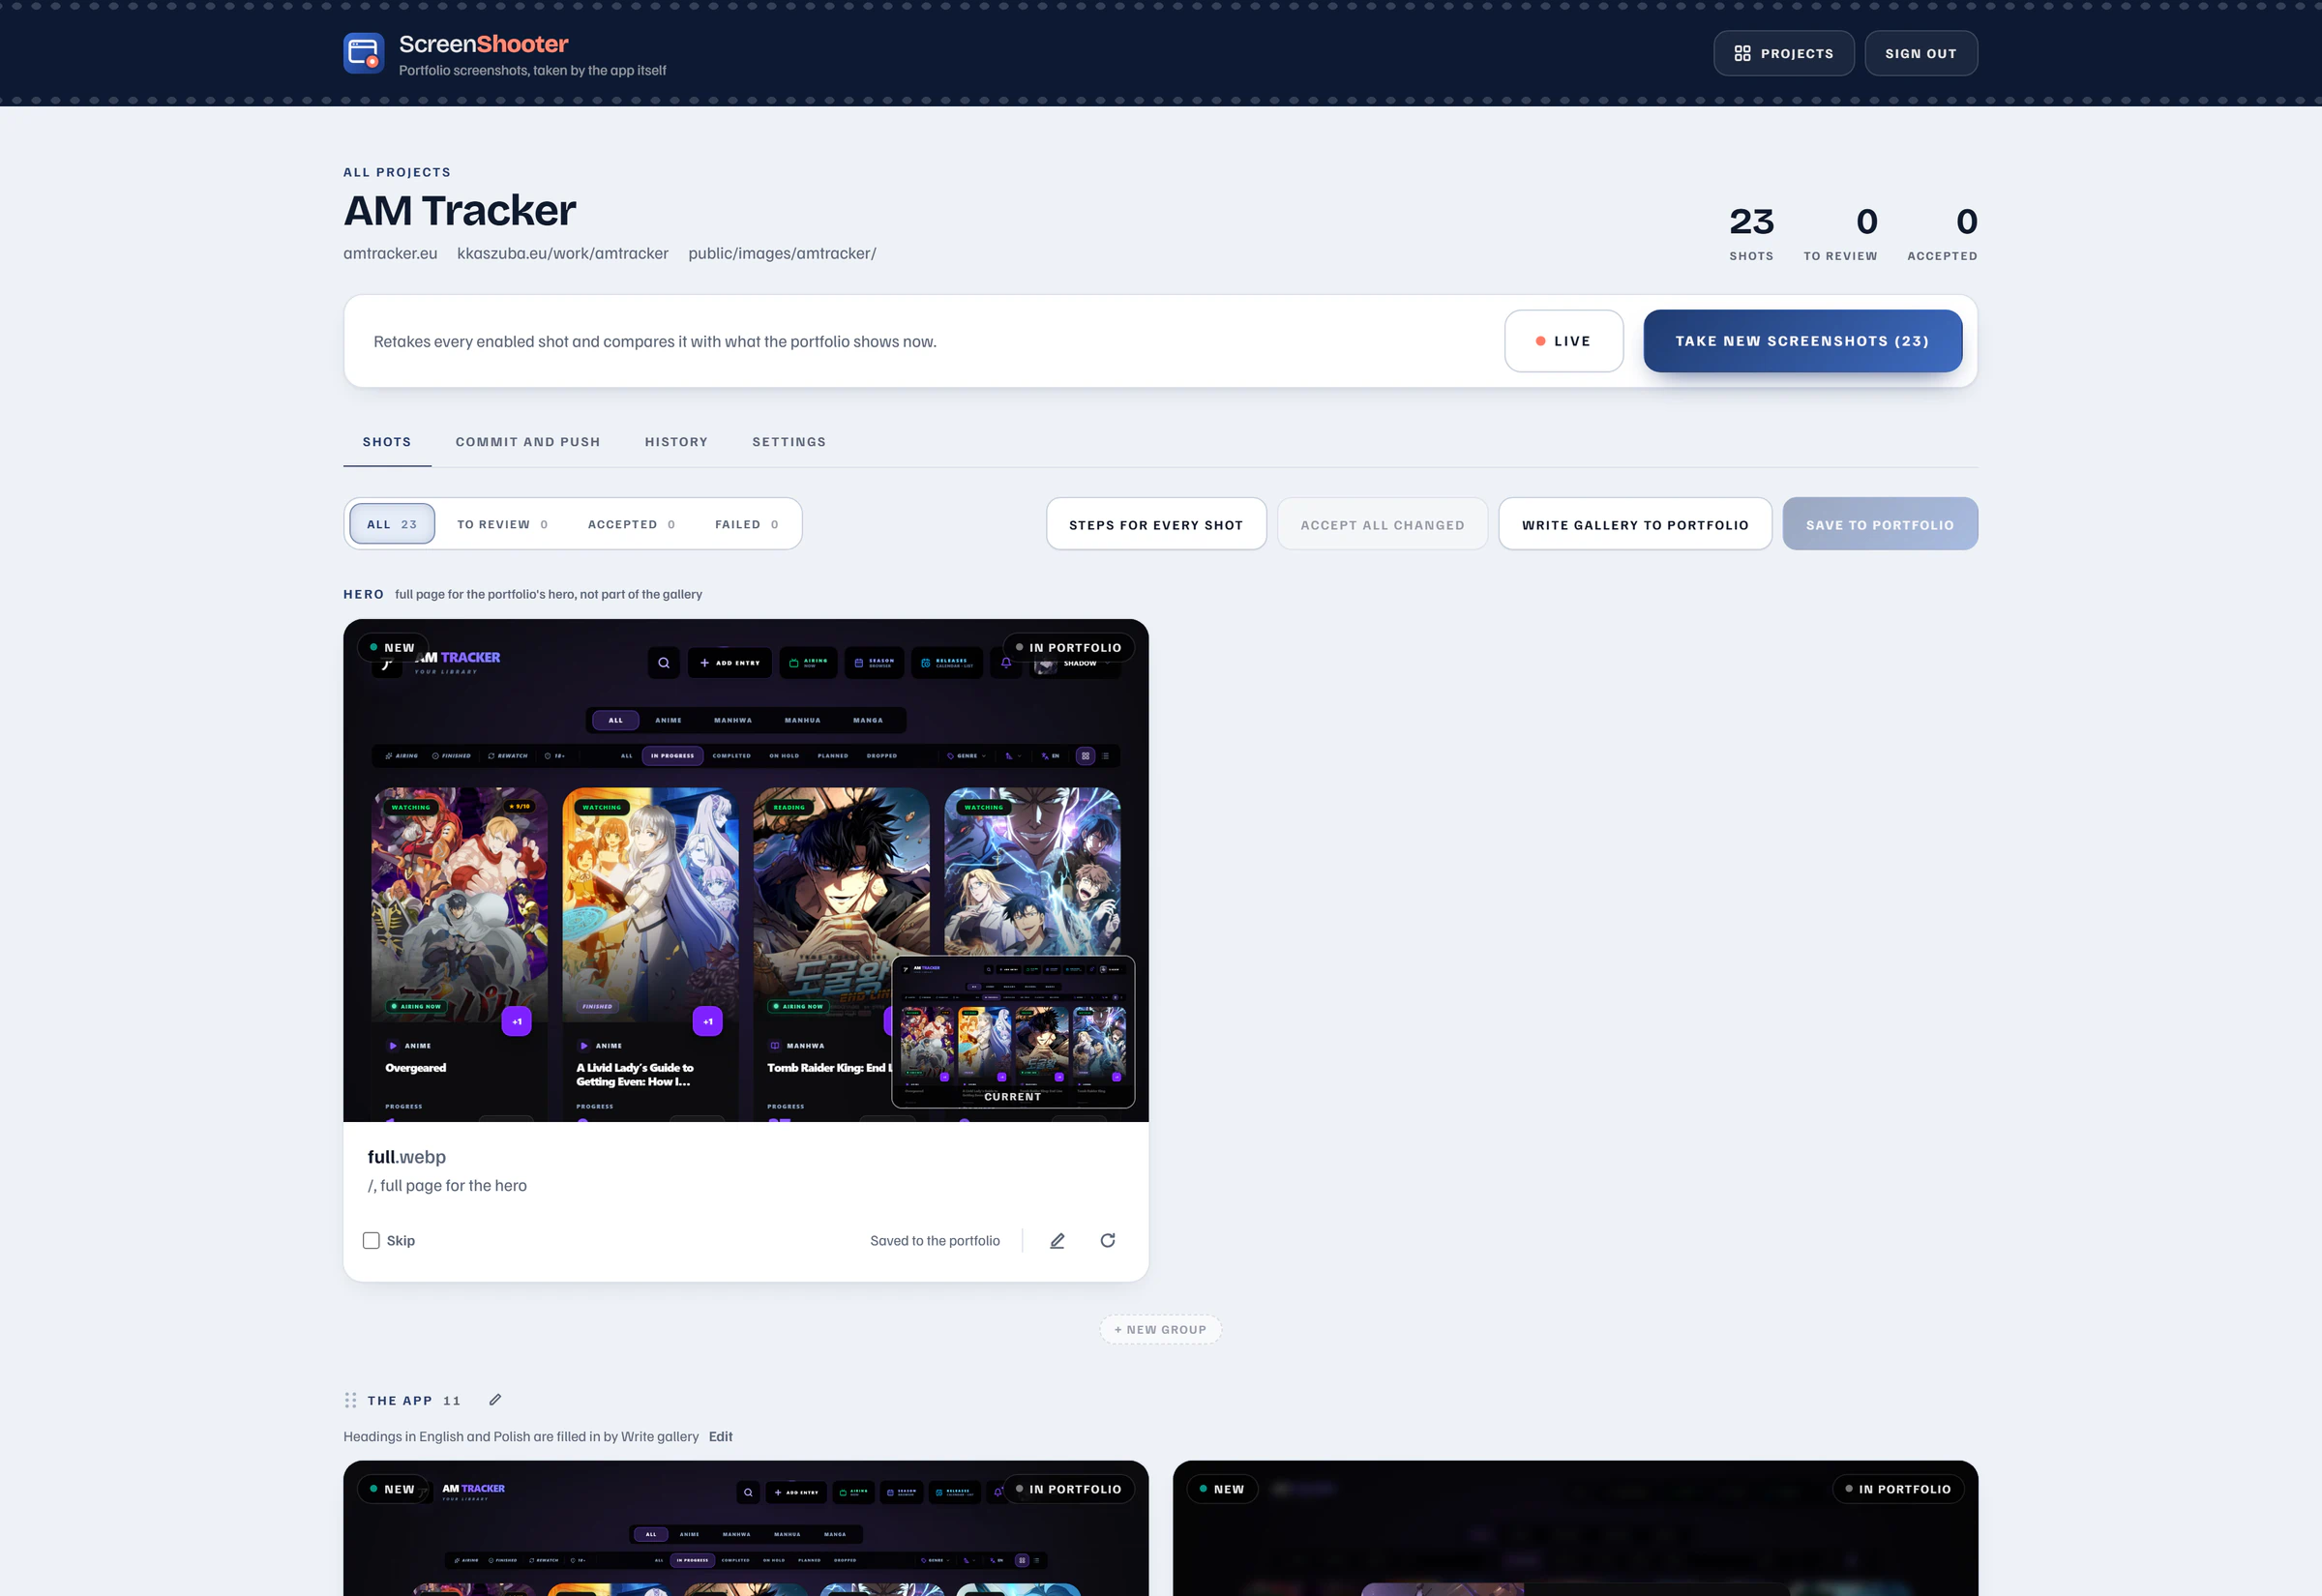Filter shots by To Review
The image size is (2322, 1596).
point(502,524)
